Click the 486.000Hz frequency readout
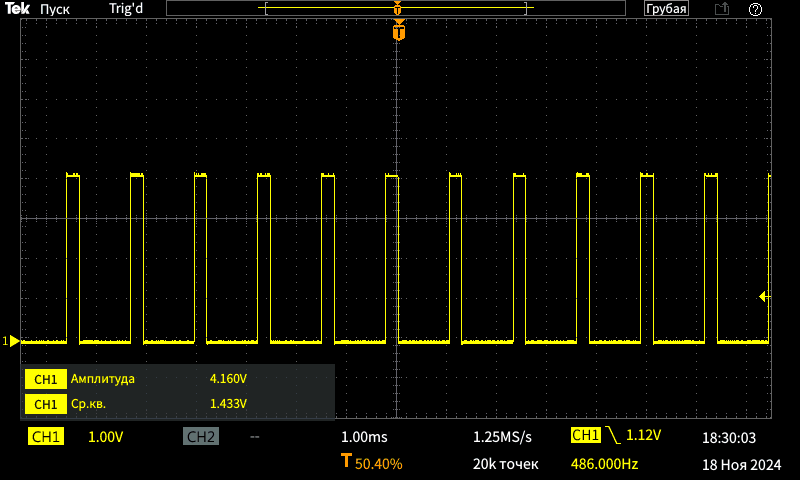 coord(604,464)
